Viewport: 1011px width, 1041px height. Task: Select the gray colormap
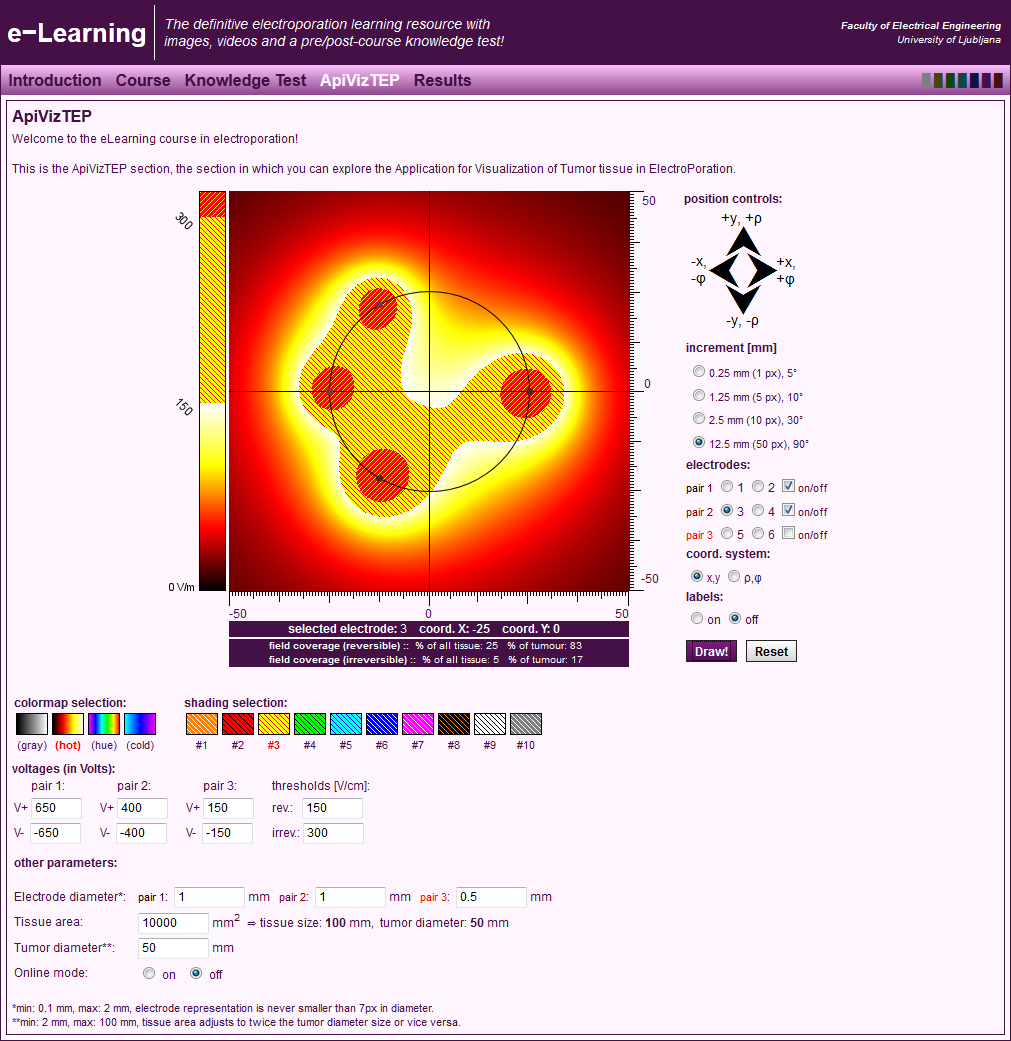[32, 724]
